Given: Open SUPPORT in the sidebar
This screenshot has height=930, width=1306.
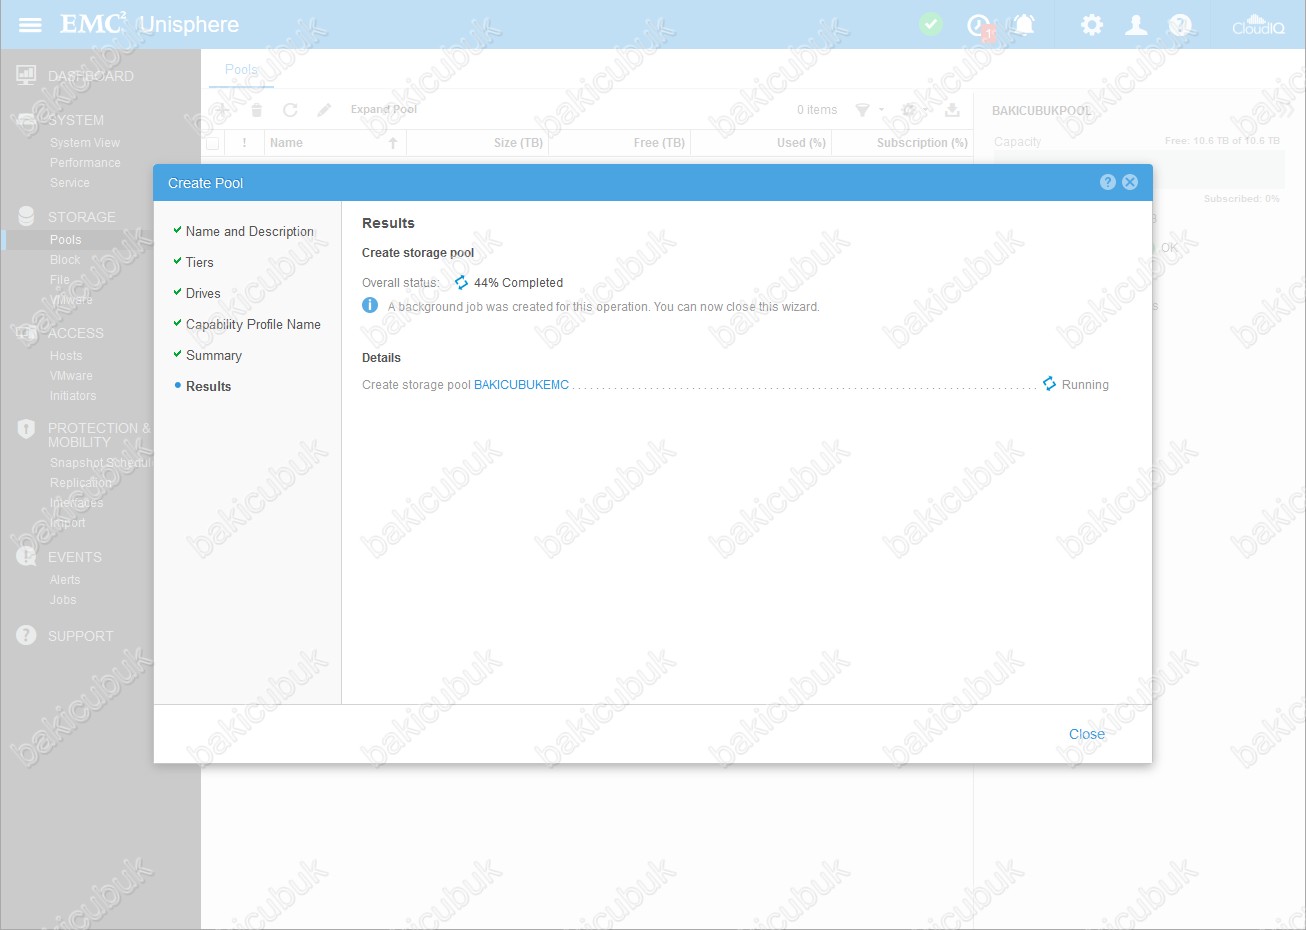Looking at the screenshot, I should coord(81,636).
